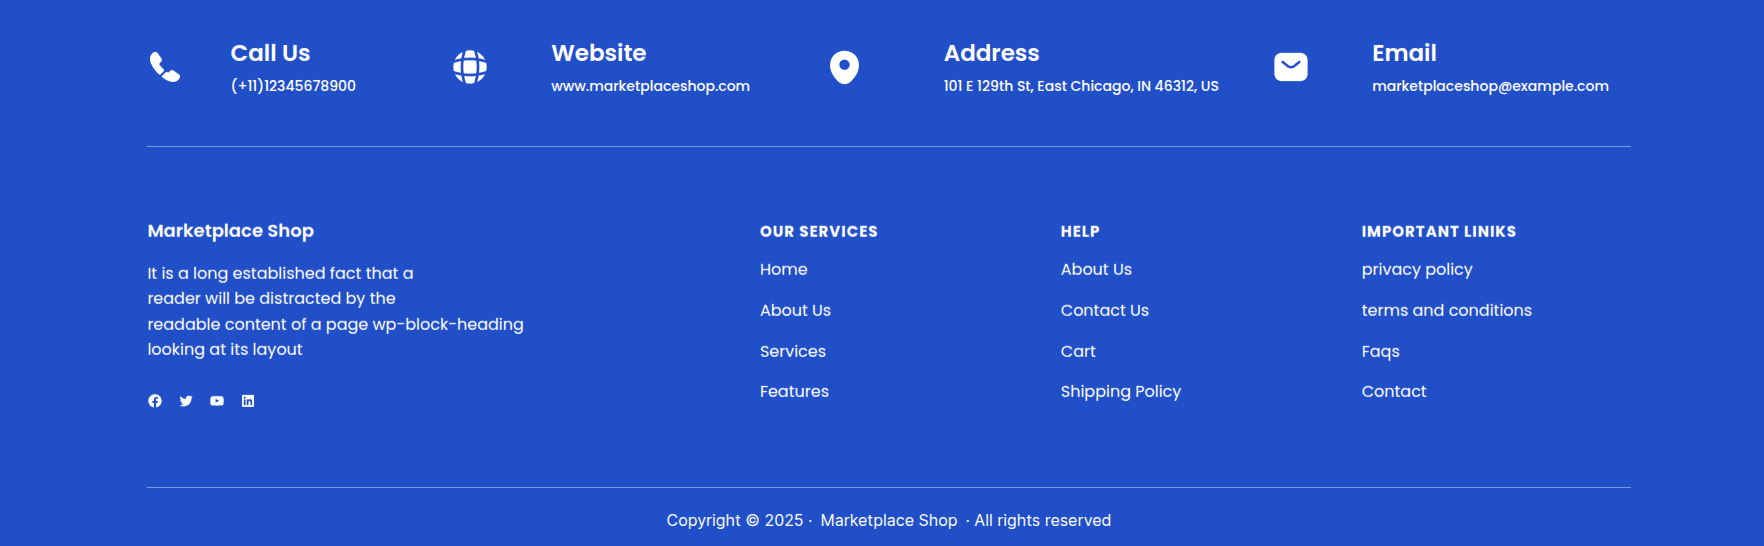The width and height of the screenshot is (1764, 546).
Task: Open the Features footer link
Action: tap(794, 392)
